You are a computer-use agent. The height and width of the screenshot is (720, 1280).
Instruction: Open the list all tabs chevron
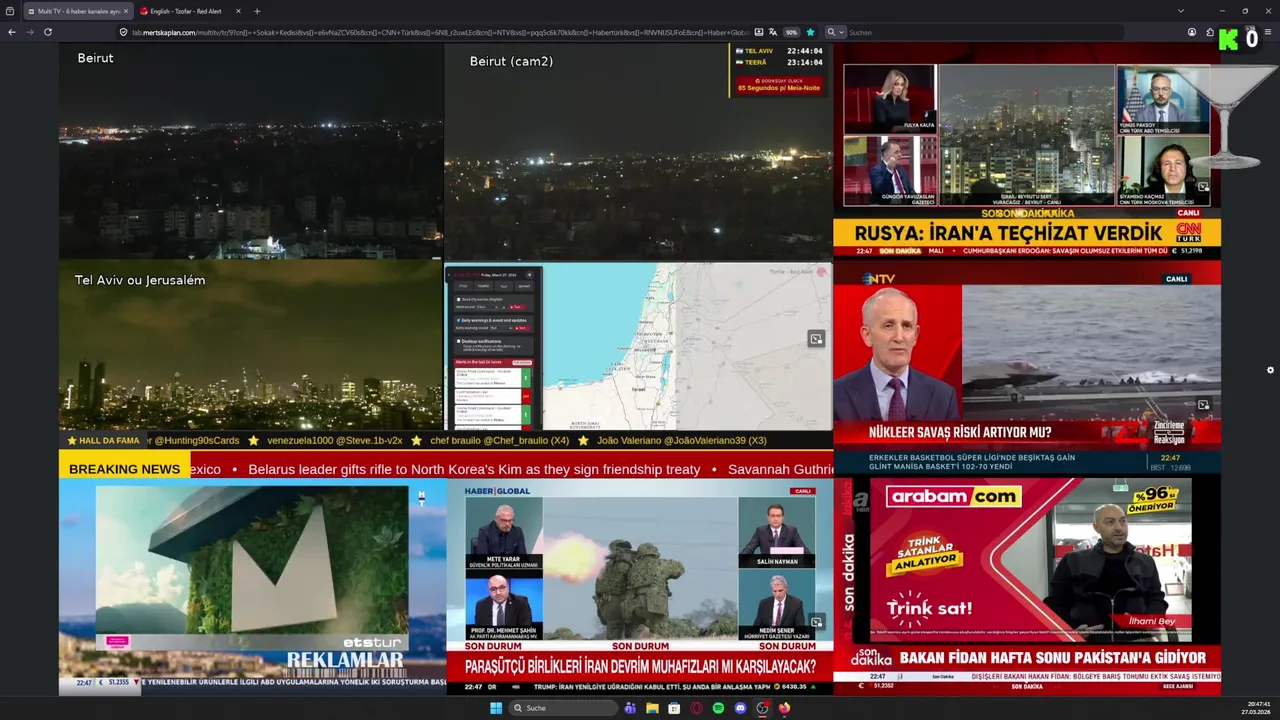point(1181,11)
